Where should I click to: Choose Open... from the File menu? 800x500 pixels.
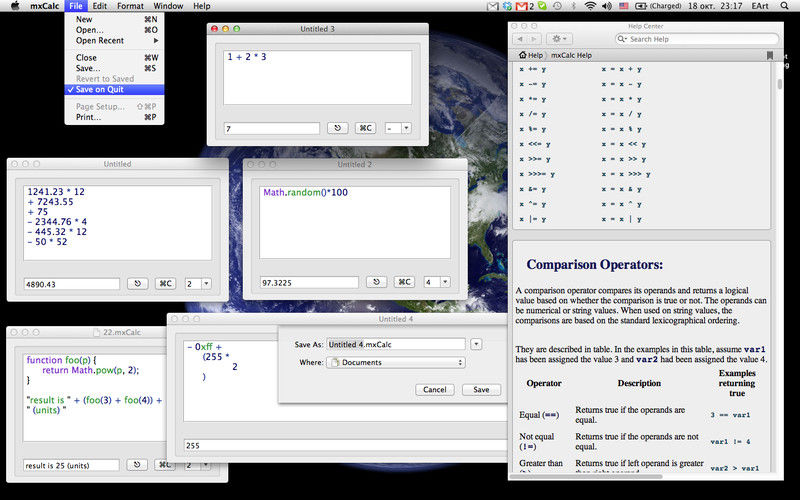[x=114, y=30]
